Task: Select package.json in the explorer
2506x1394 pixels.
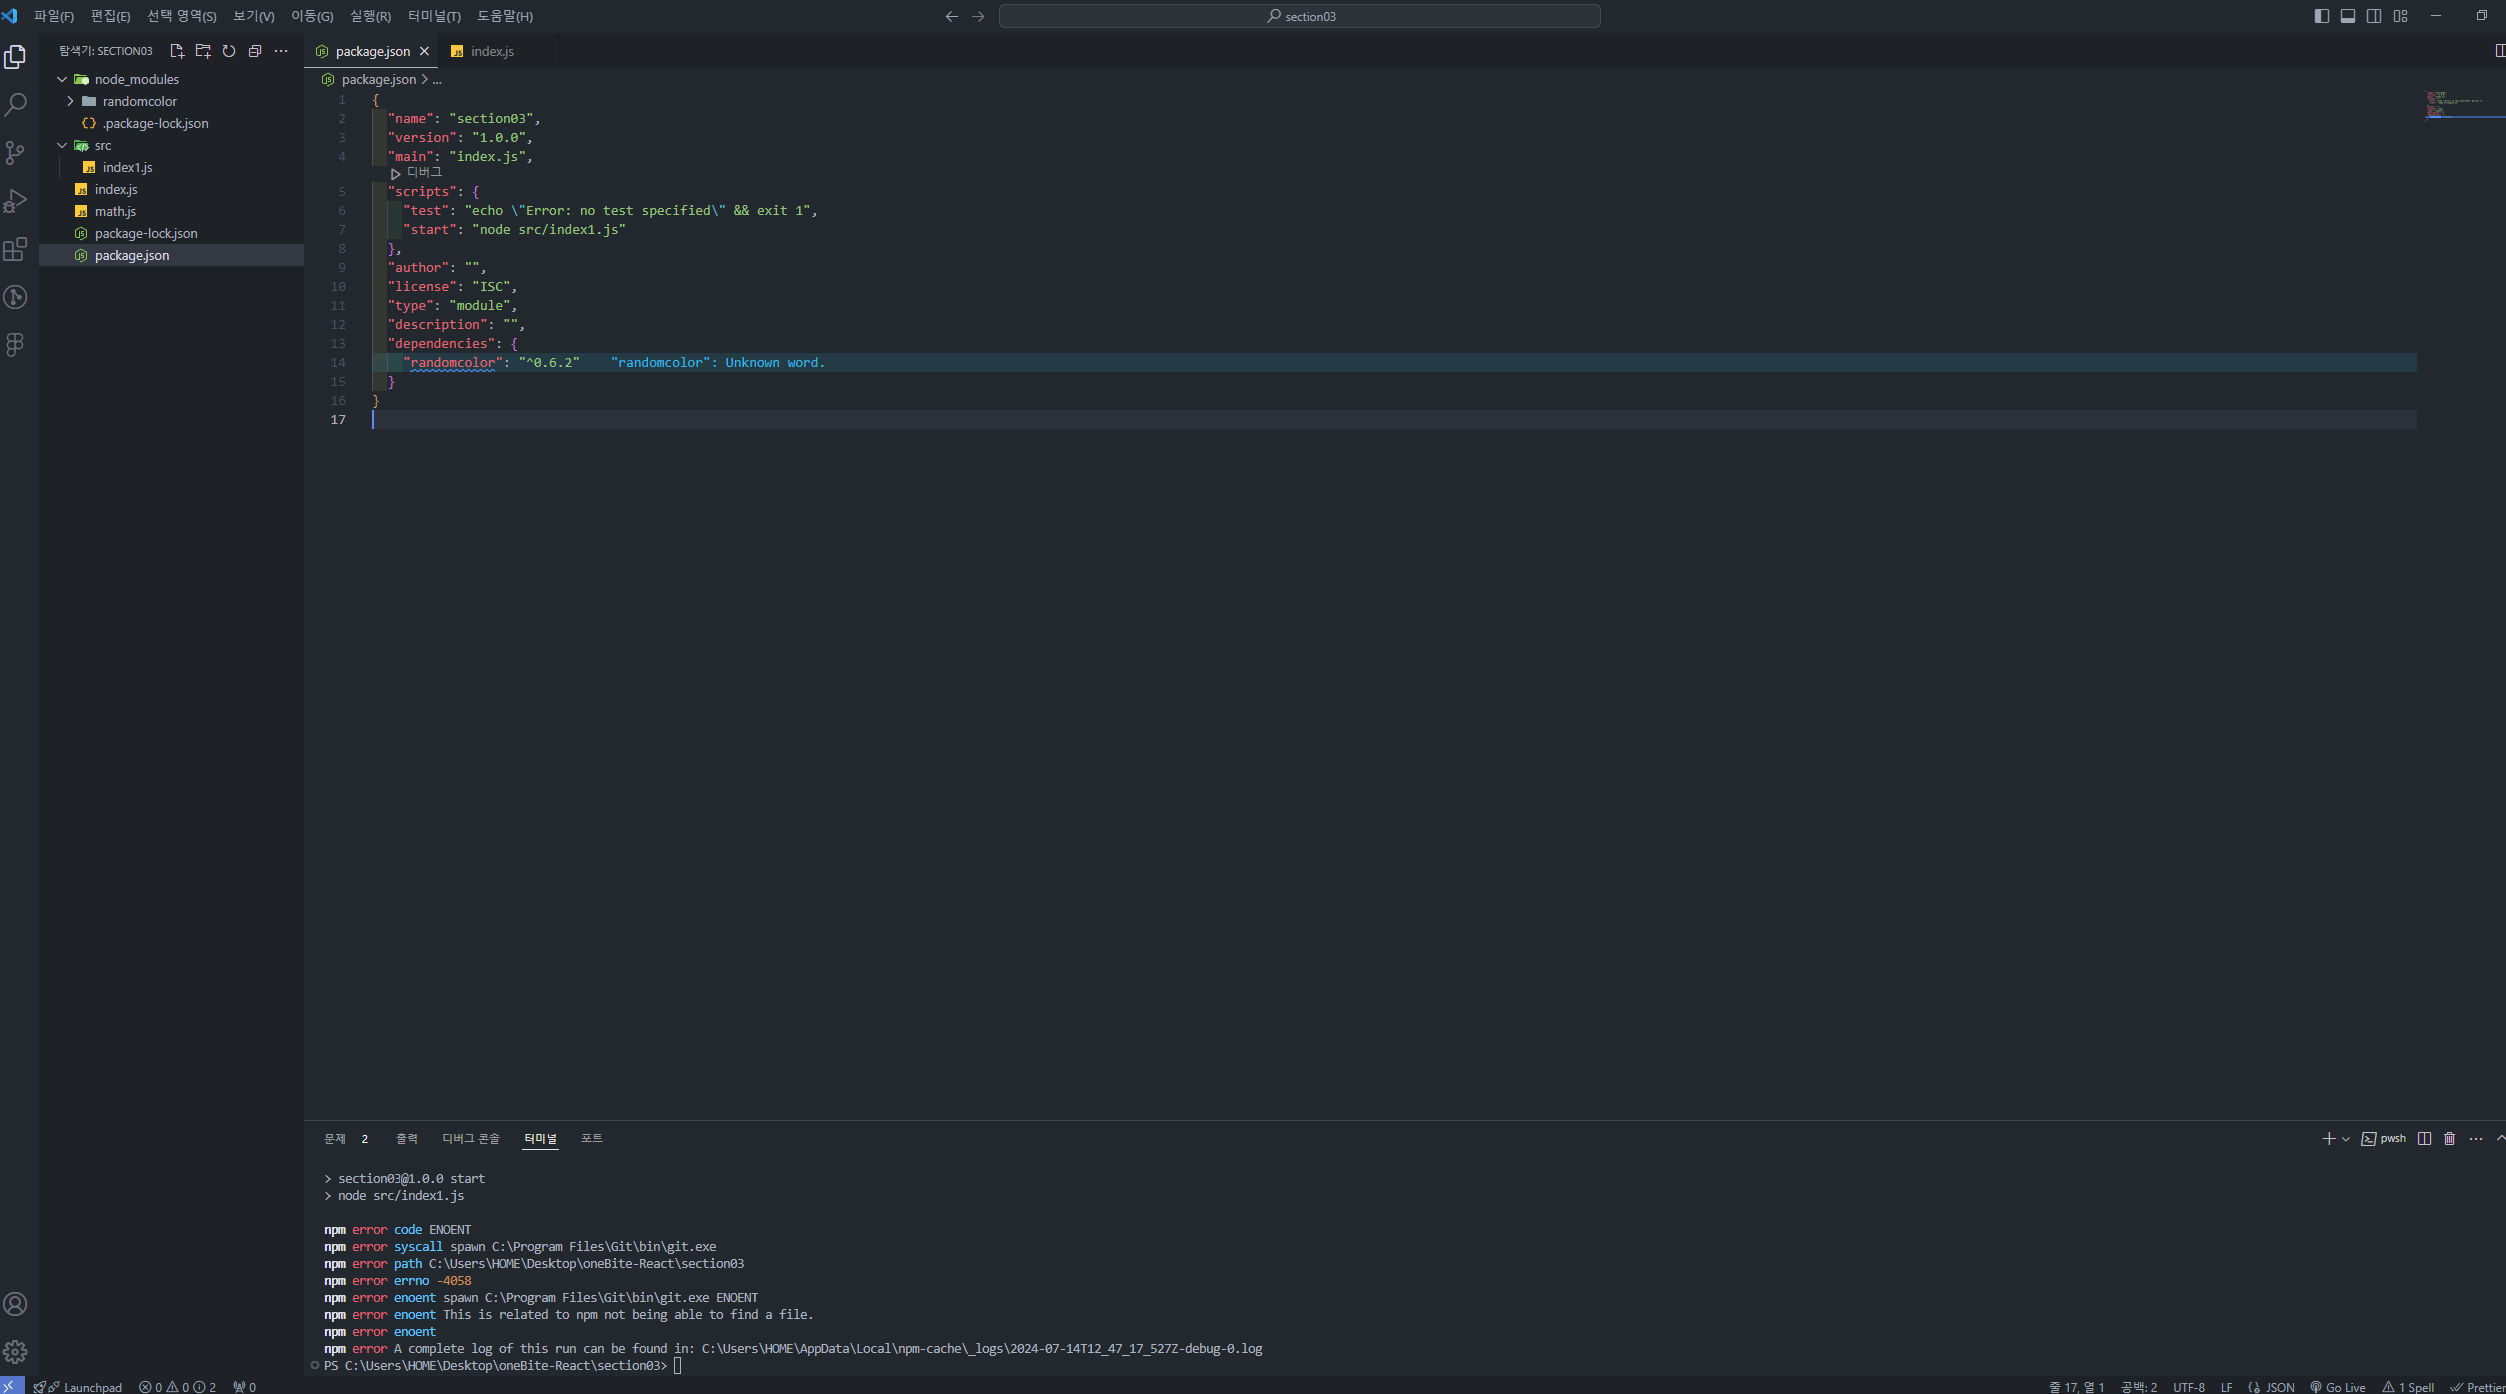Action: [x=131, y=255]
